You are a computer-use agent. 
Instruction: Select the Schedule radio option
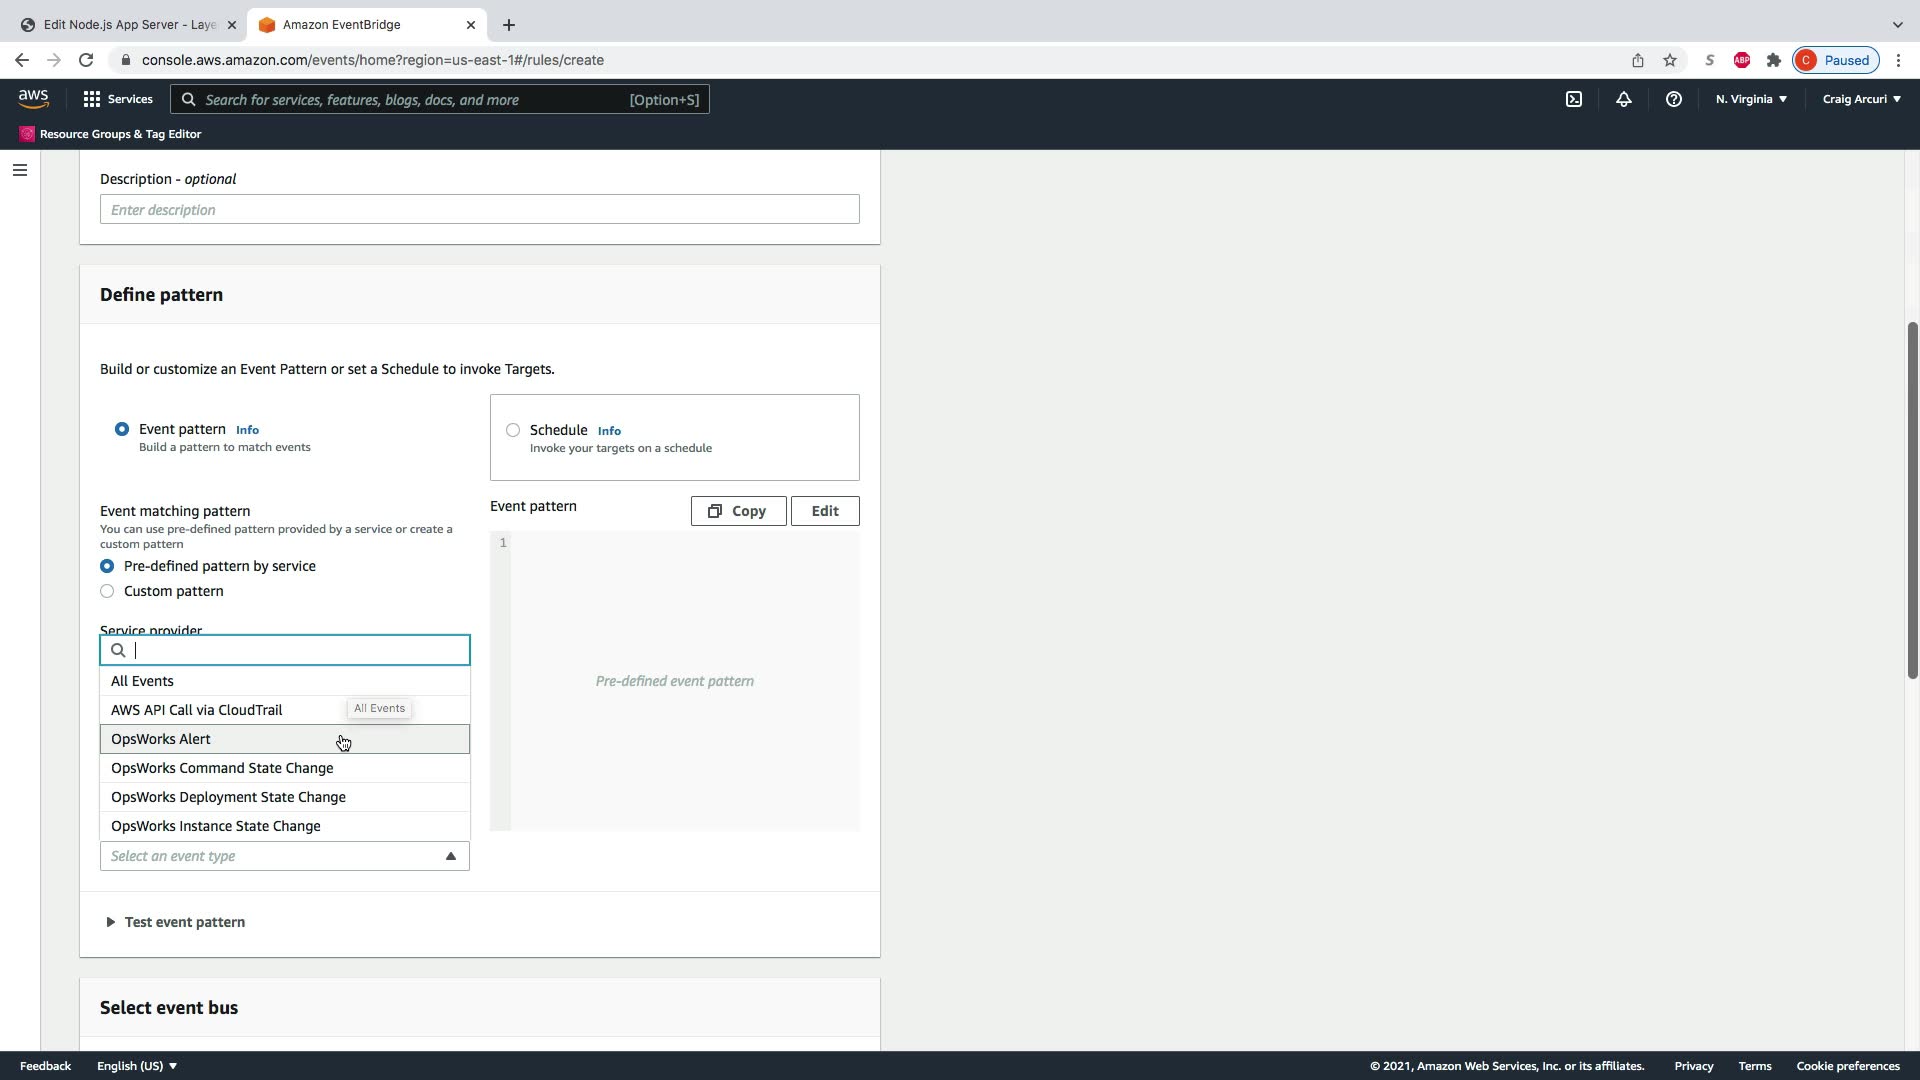(x=513, y=430)
